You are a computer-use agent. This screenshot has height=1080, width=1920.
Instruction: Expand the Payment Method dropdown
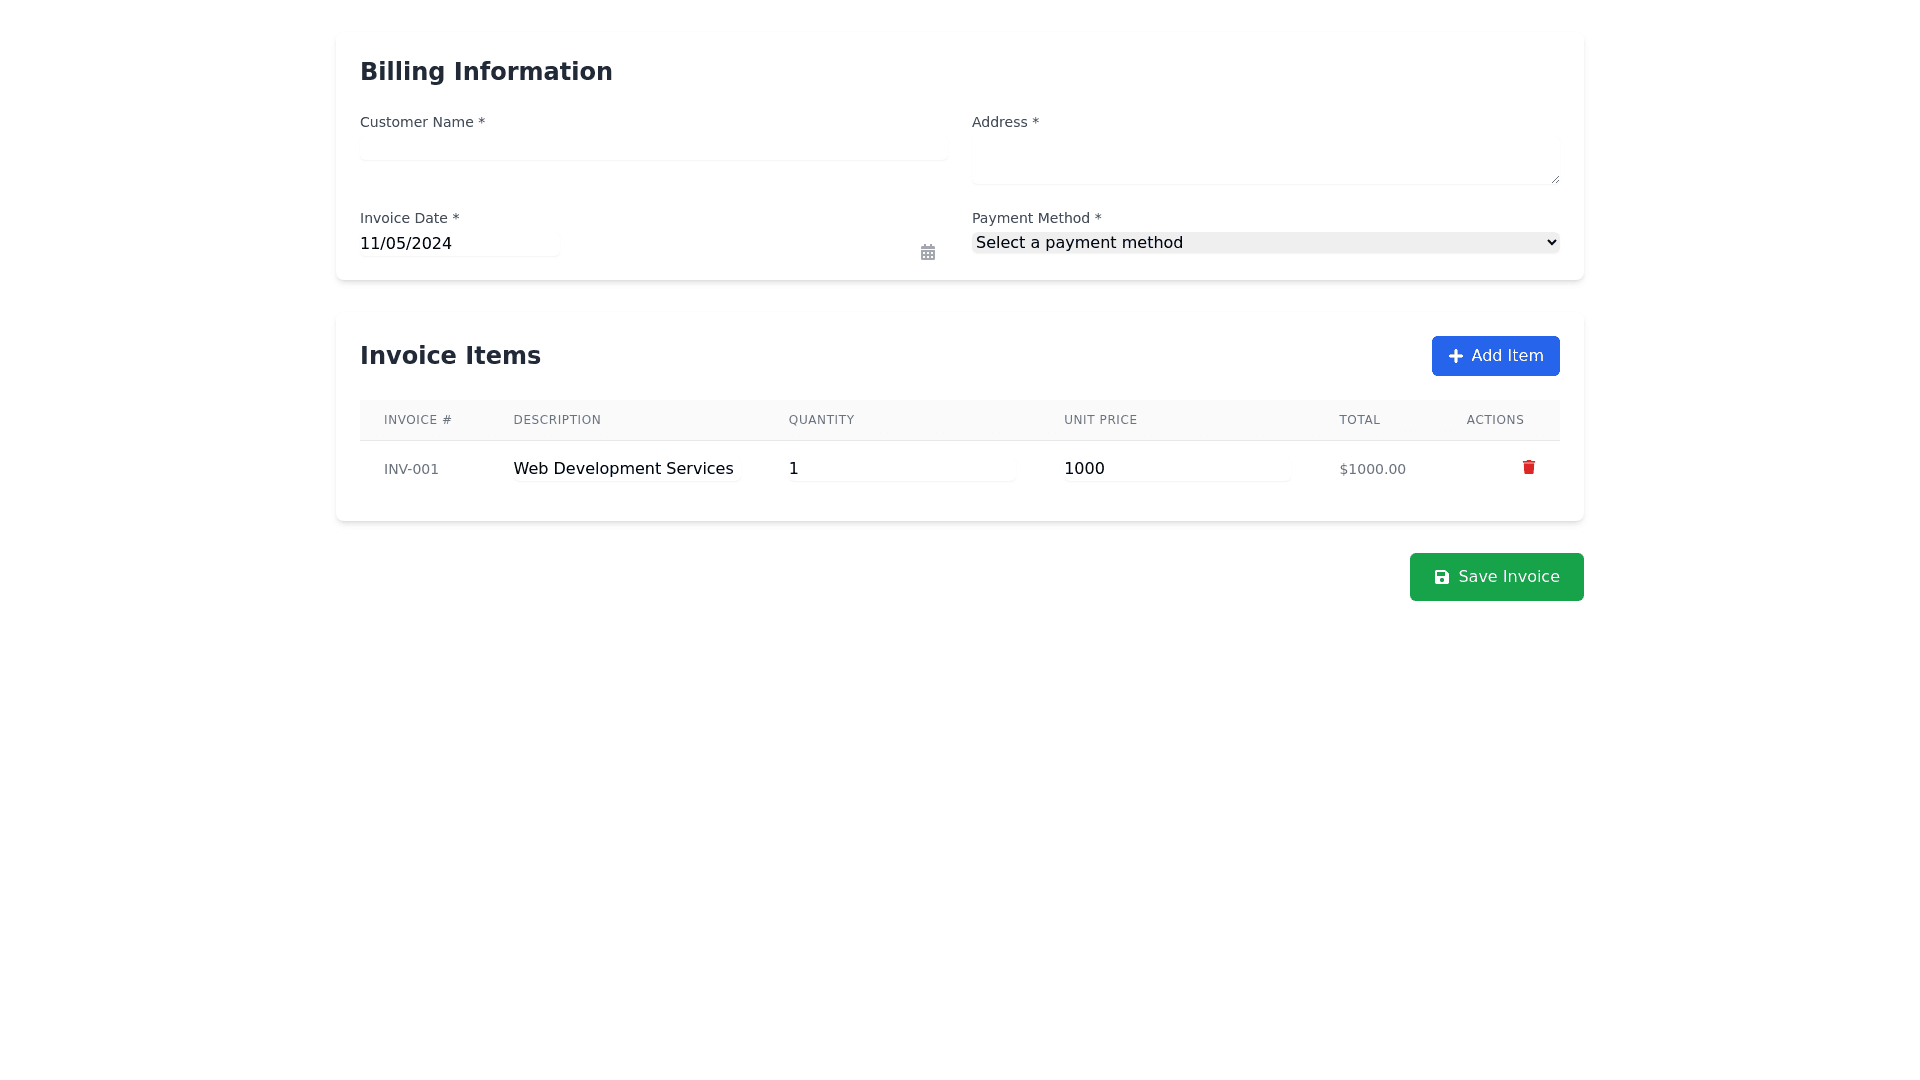point(1265,243)
